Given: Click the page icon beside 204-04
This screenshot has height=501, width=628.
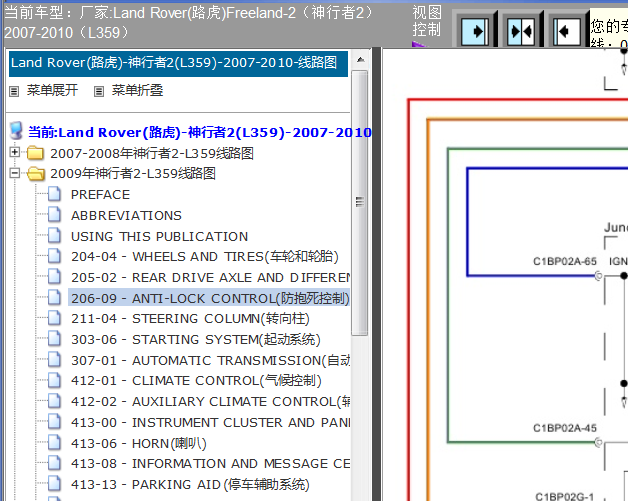Looking at the screenshot, I should click(54, 256).
